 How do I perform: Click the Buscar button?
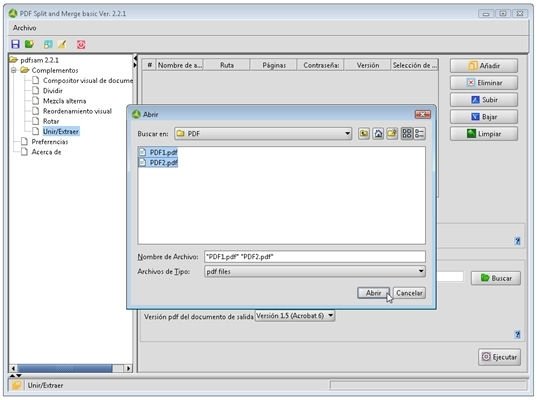[x=496, y=278]
